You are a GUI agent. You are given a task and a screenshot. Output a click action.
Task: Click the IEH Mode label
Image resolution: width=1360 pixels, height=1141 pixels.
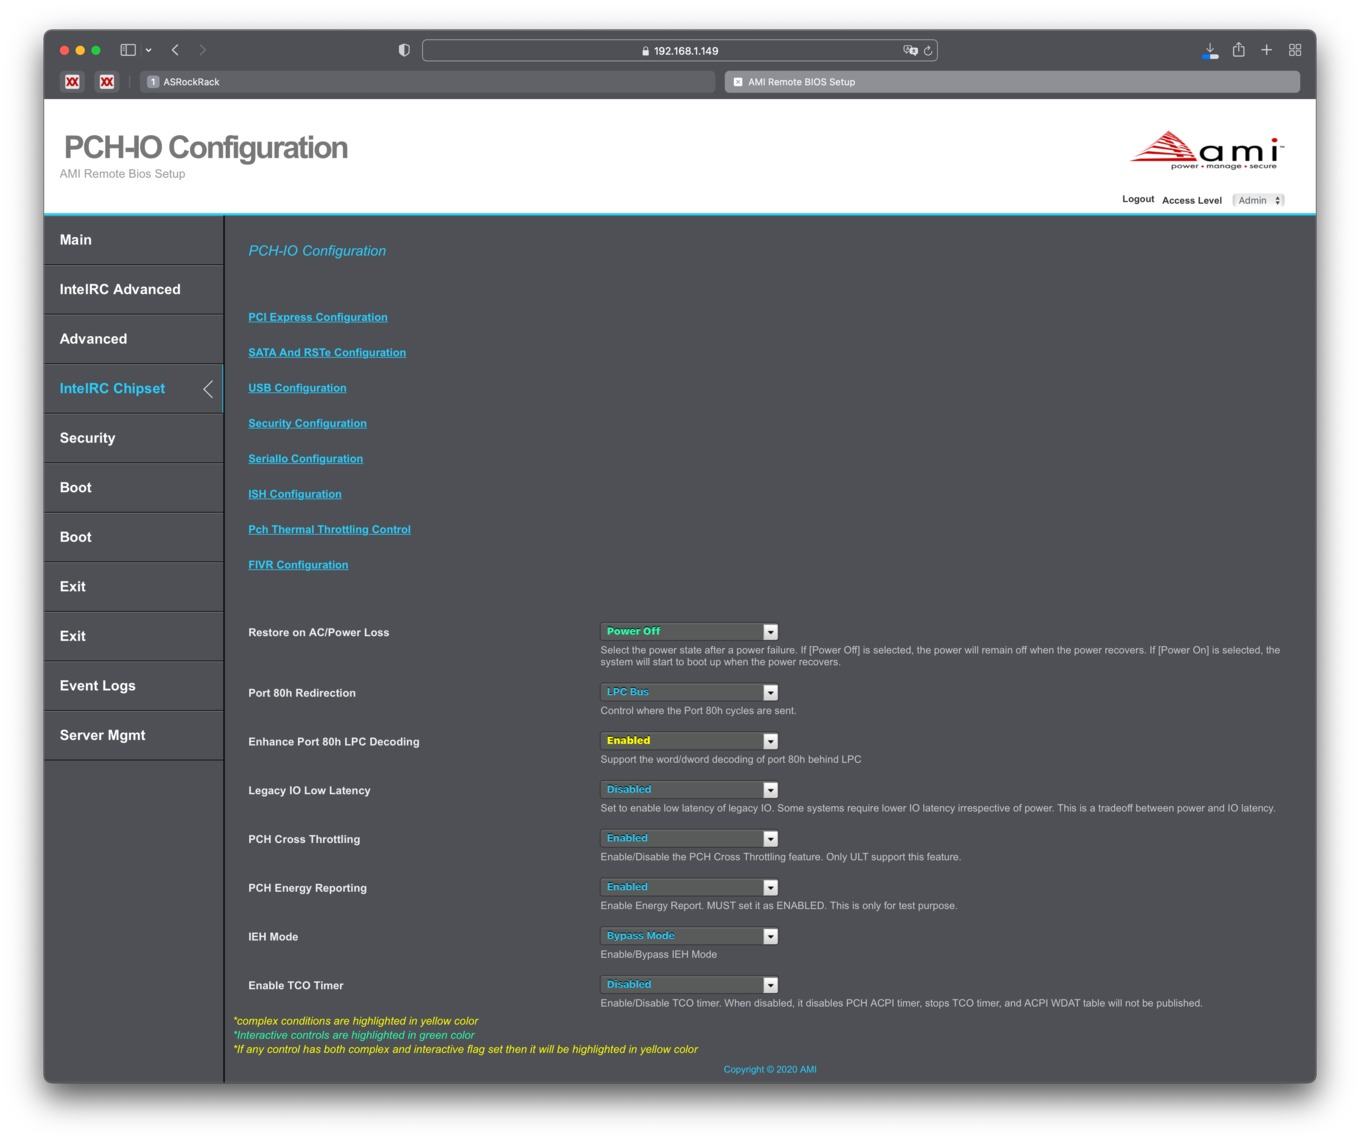click(273, 937)
